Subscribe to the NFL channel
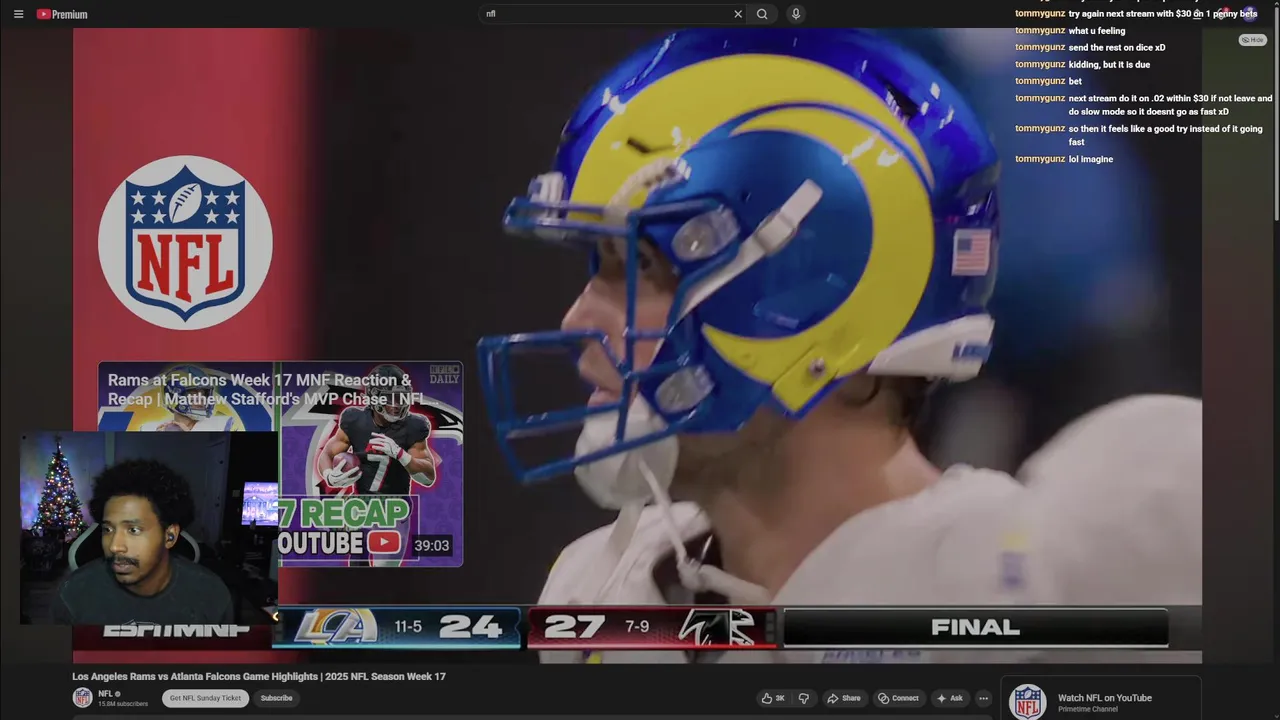The width and height of the screenshot is (1280, 720). (x=276, y=698)
